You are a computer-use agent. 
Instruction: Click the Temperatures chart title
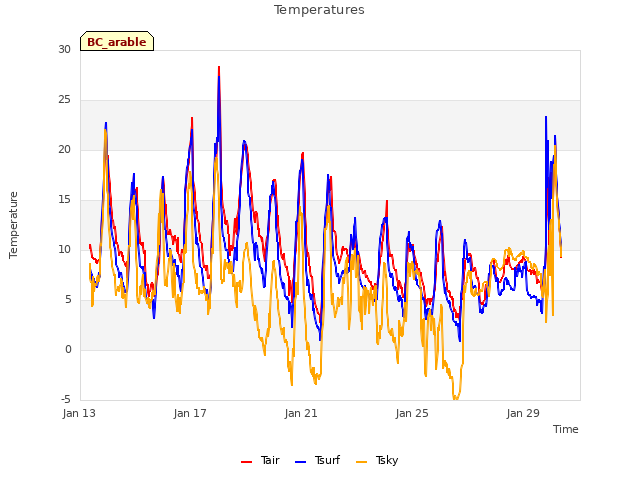pos(319,10)
